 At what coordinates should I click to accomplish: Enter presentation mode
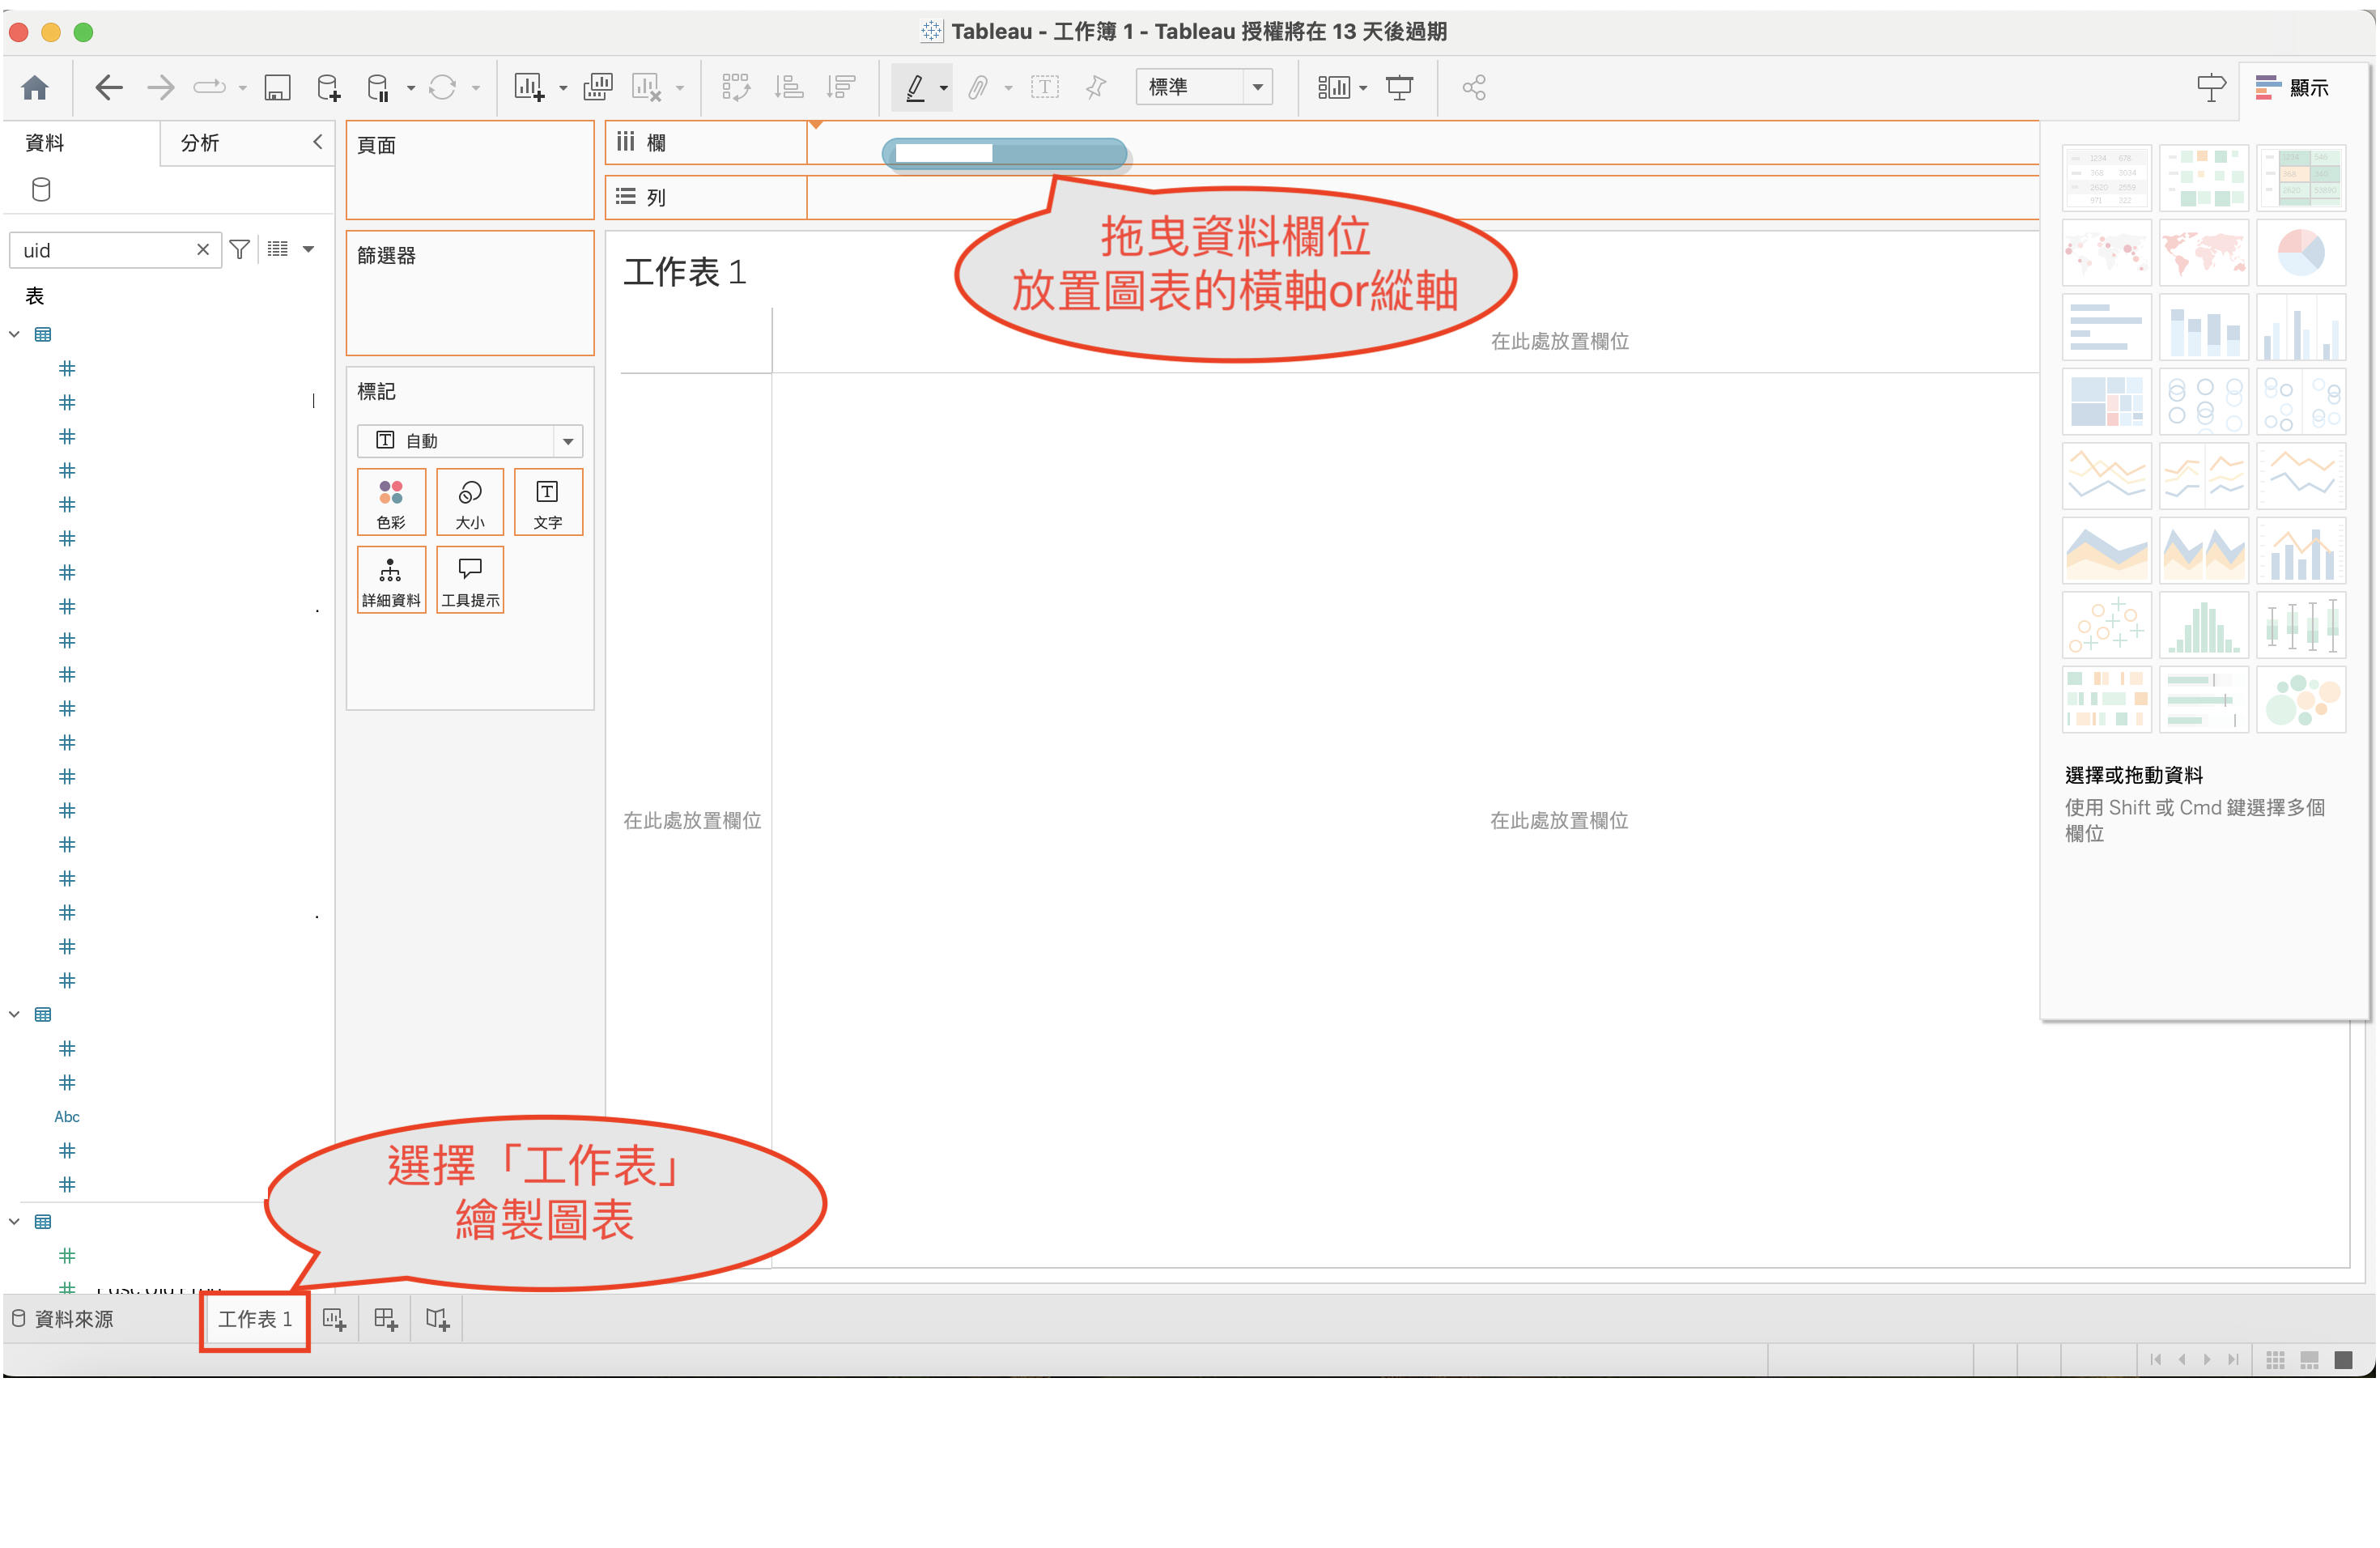click(1400, 88)
